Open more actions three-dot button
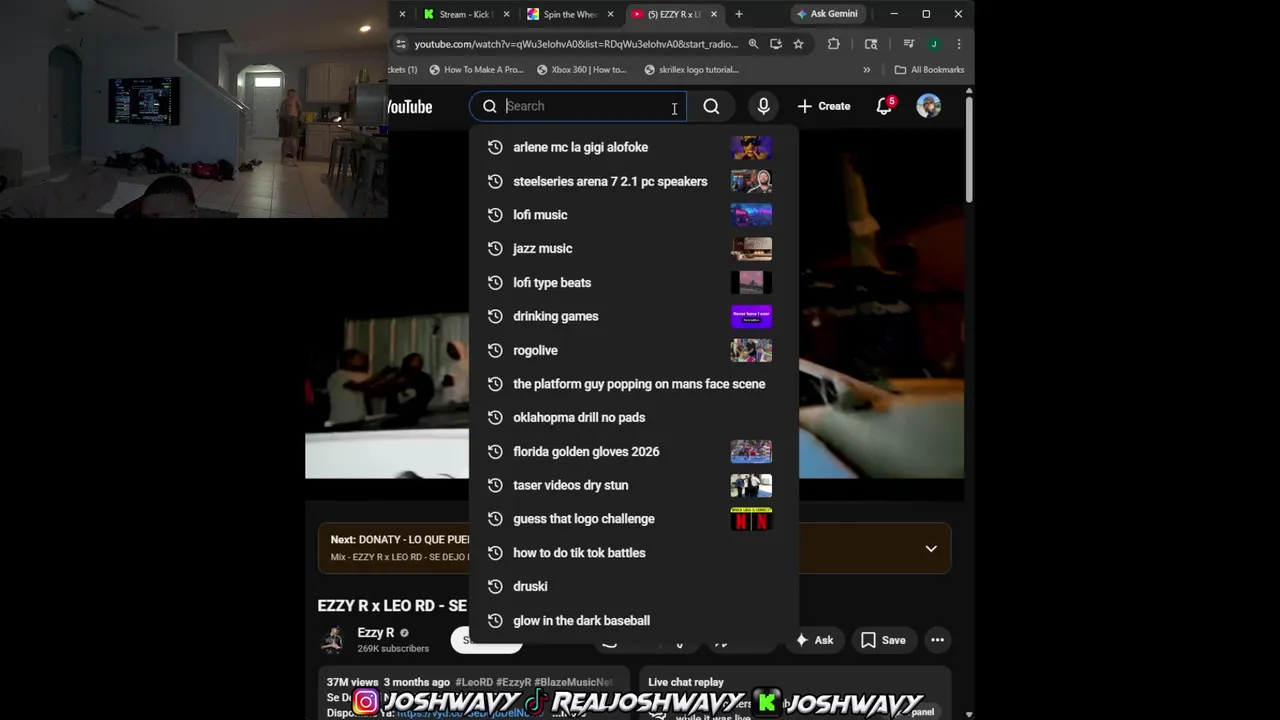The image size is (1280, 720). tap(937, 640)
